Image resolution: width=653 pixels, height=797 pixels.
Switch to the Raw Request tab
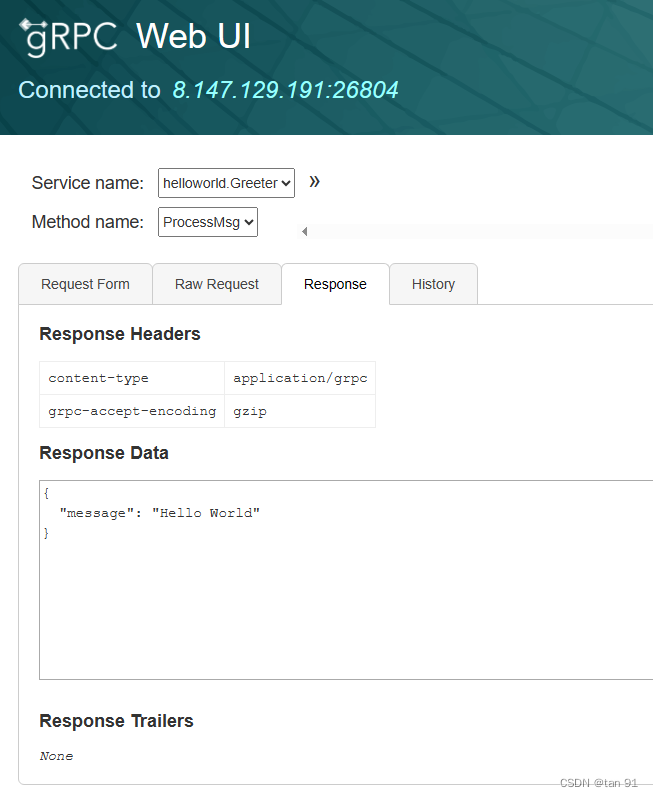point(217,284)
